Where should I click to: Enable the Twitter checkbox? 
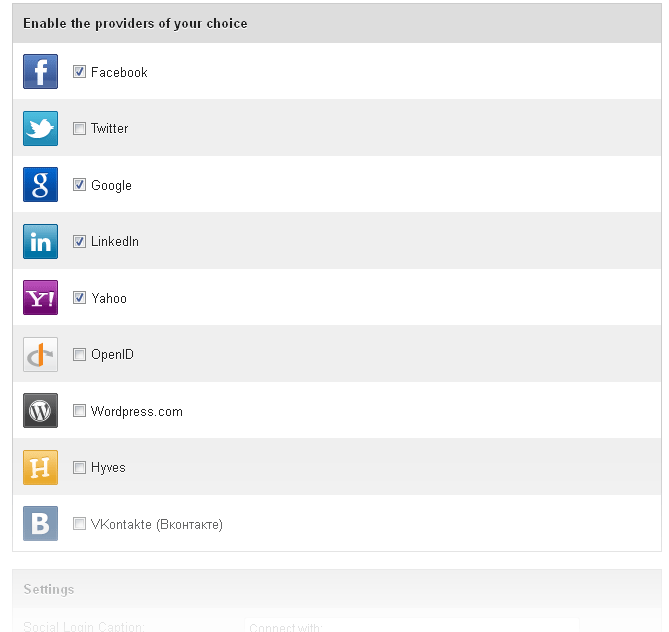point(80,128)
